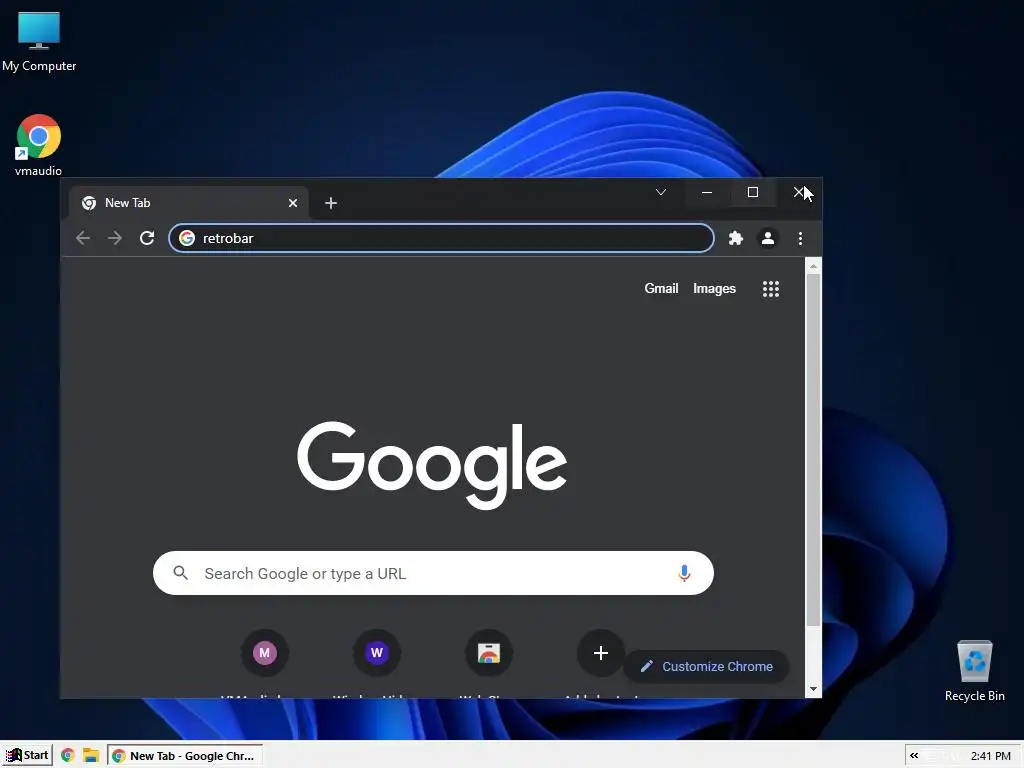
Task: Open the tab search dropdown arrow
Action: (661, 192)
